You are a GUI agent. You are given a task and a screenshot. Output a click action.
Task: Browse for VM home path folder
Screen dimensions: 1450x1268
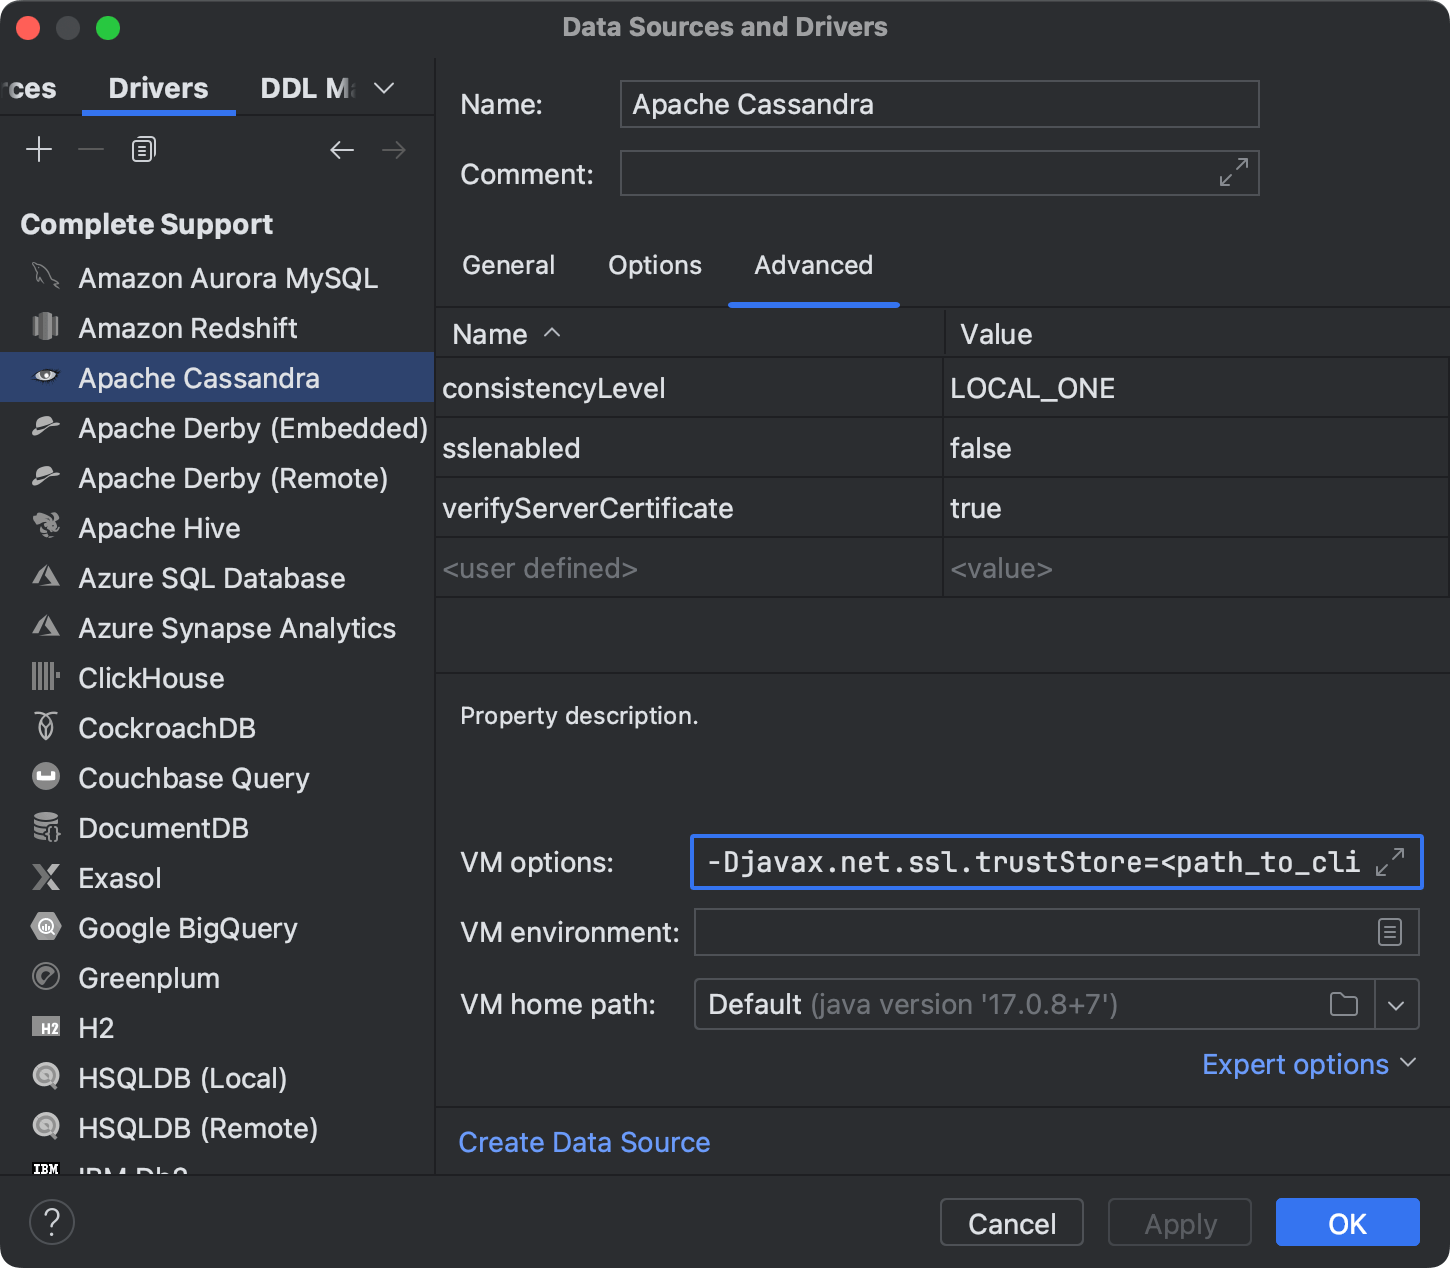click(1344, 1004)
